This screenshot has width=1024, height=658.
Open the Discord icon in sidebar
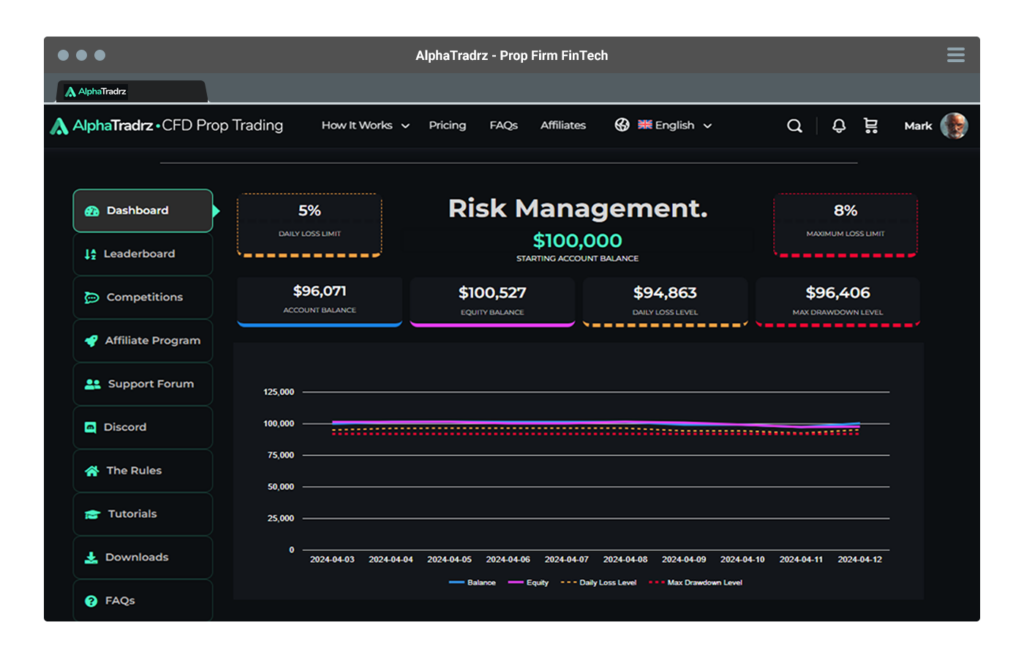tap(92, 427)
